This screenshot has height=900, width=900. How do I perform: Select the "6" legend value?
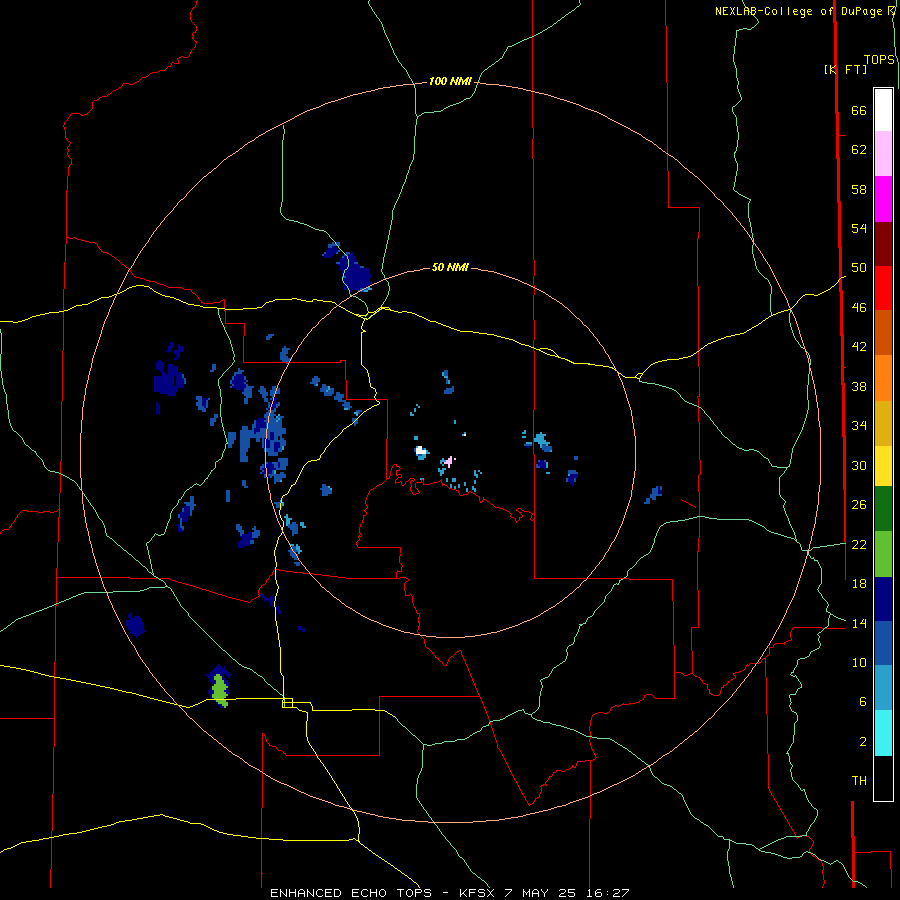click(x=863, y=701)
